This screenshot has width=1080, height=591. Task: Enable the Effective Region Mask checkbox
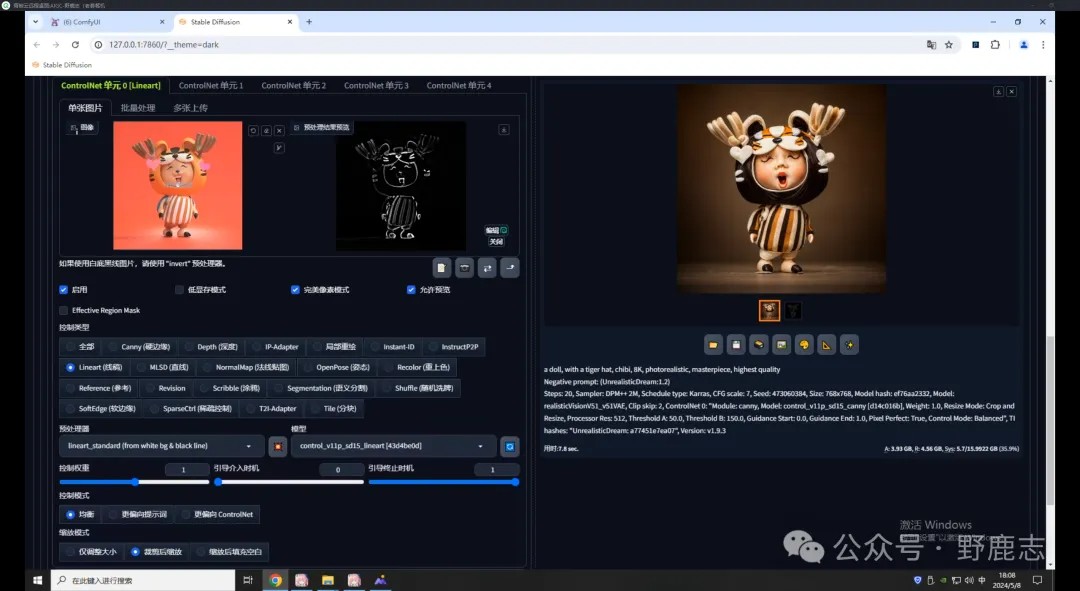(63, 311)
